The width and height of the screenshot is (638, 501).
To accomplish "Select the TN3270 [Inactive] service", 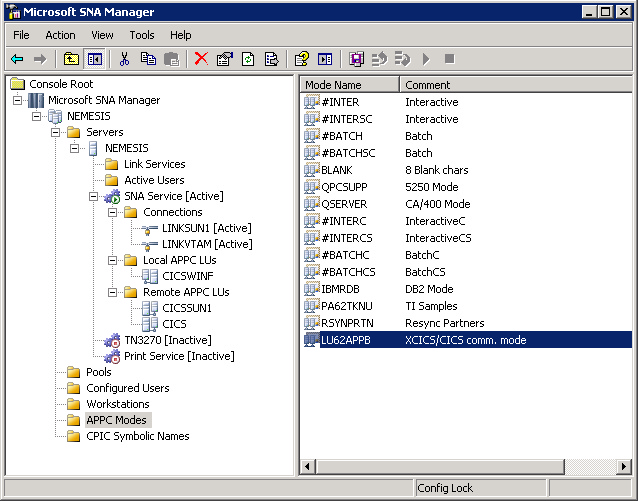I will [x=166, y=340].
